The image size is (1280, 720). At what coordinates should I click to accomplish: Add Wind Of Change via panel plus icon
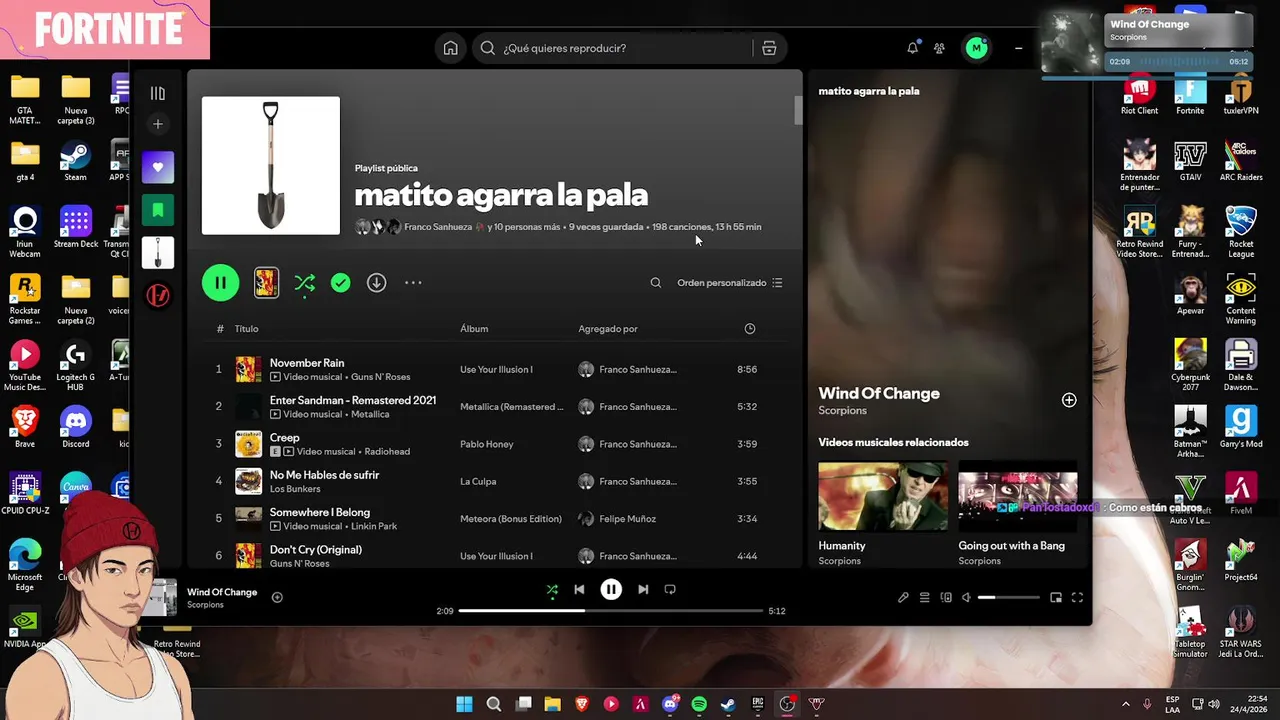[1069, 400]
